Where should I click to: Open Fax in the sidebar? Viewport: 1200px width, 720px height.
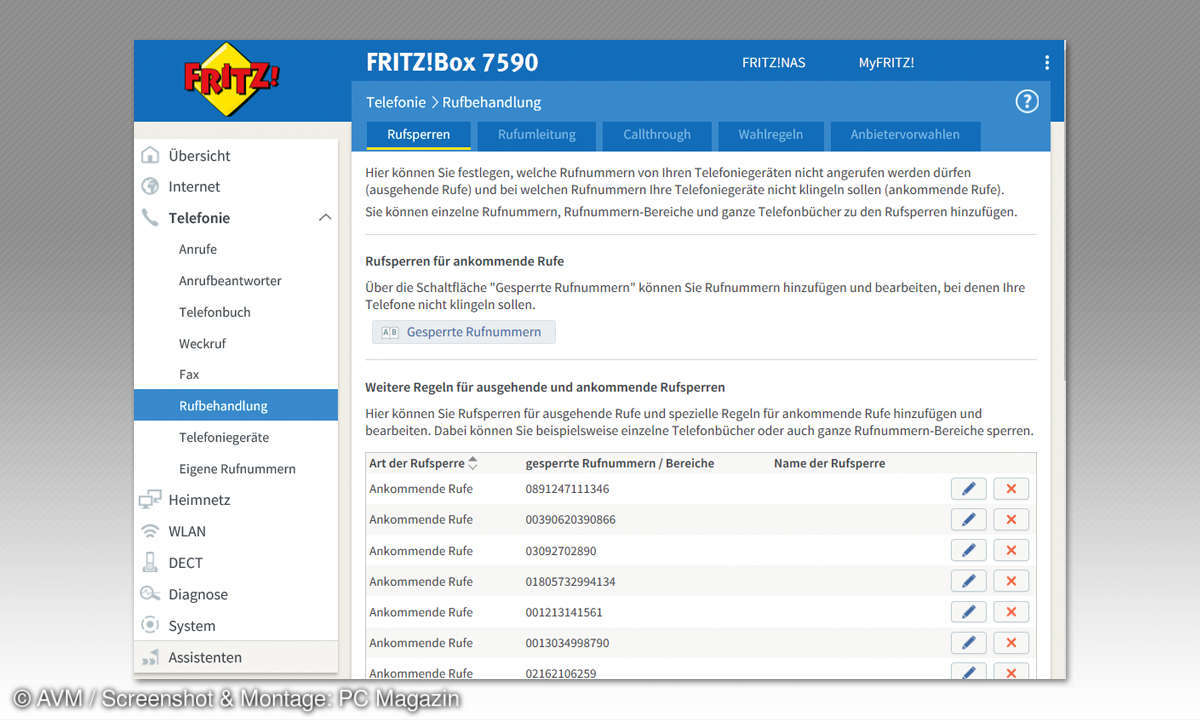(189, 374)
